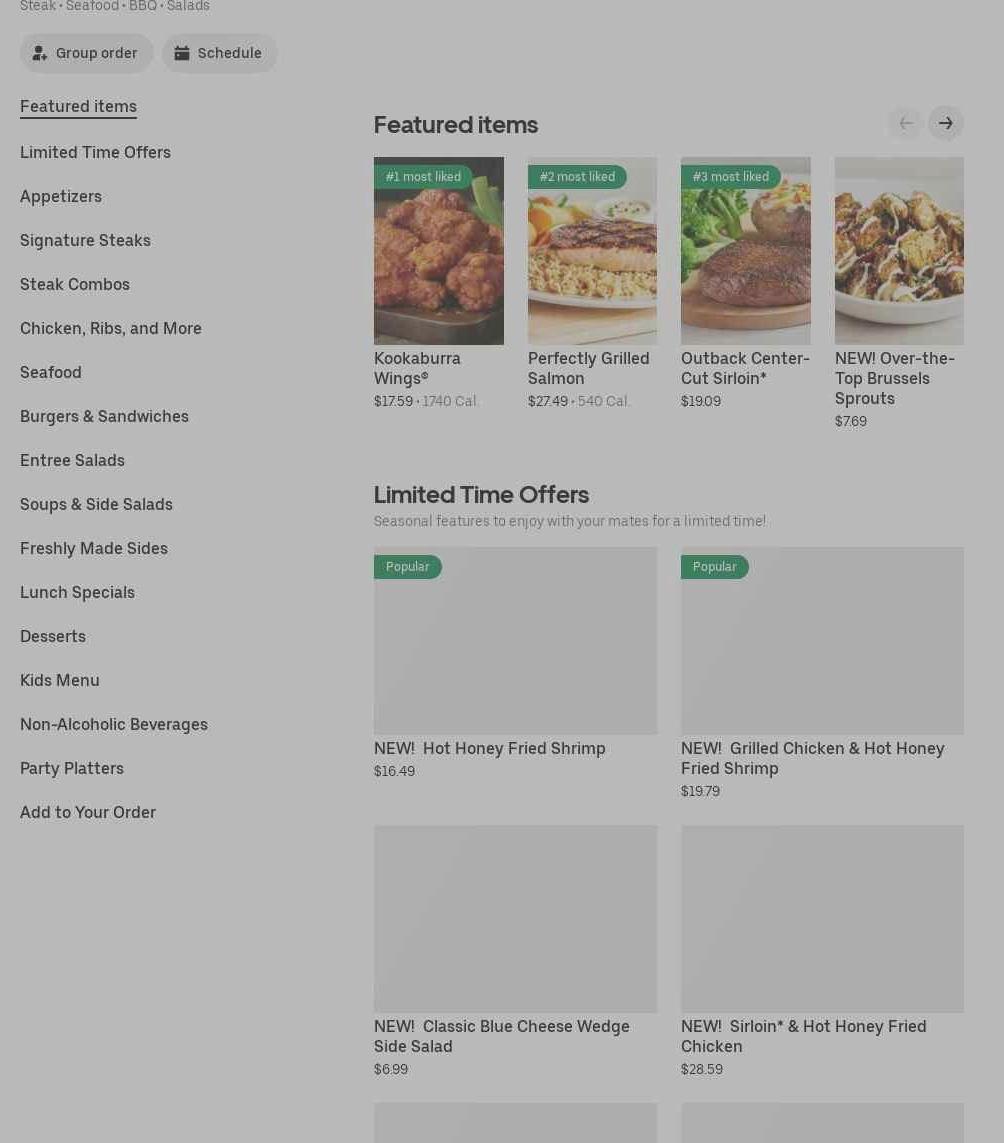The image size is (1004, 1143).
Task: Click the Schedule calendar icon
Action: coord(182,53)
